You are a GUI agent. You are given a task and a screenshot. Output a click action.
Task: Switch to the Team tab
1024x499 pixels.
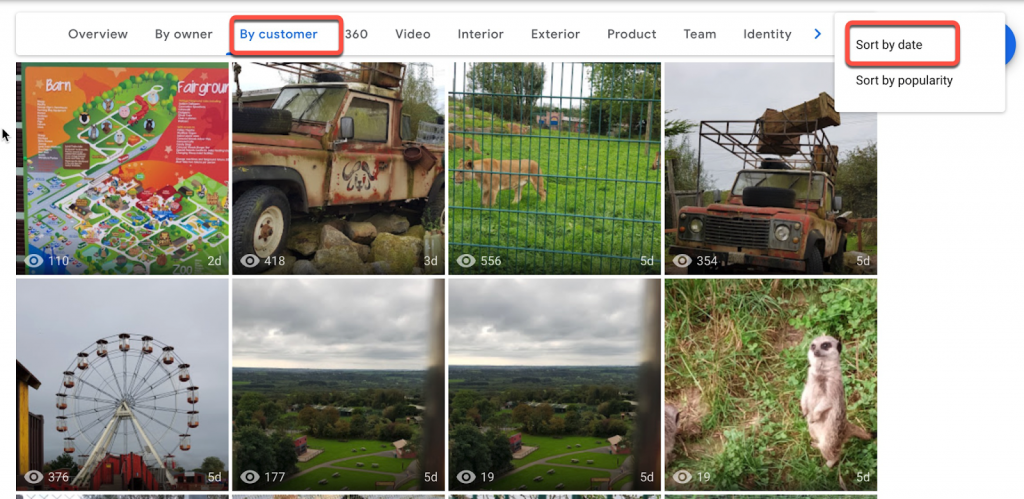pos(699,34)
